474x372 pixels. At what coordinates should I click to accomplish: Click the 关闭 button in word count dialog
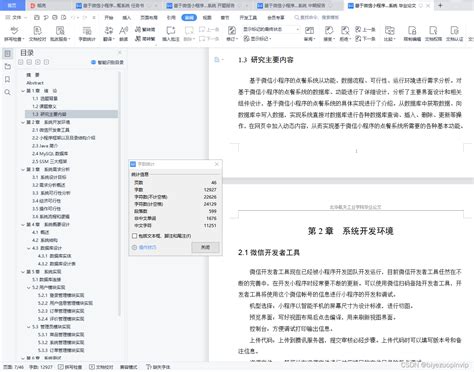(x=205, y=247)
